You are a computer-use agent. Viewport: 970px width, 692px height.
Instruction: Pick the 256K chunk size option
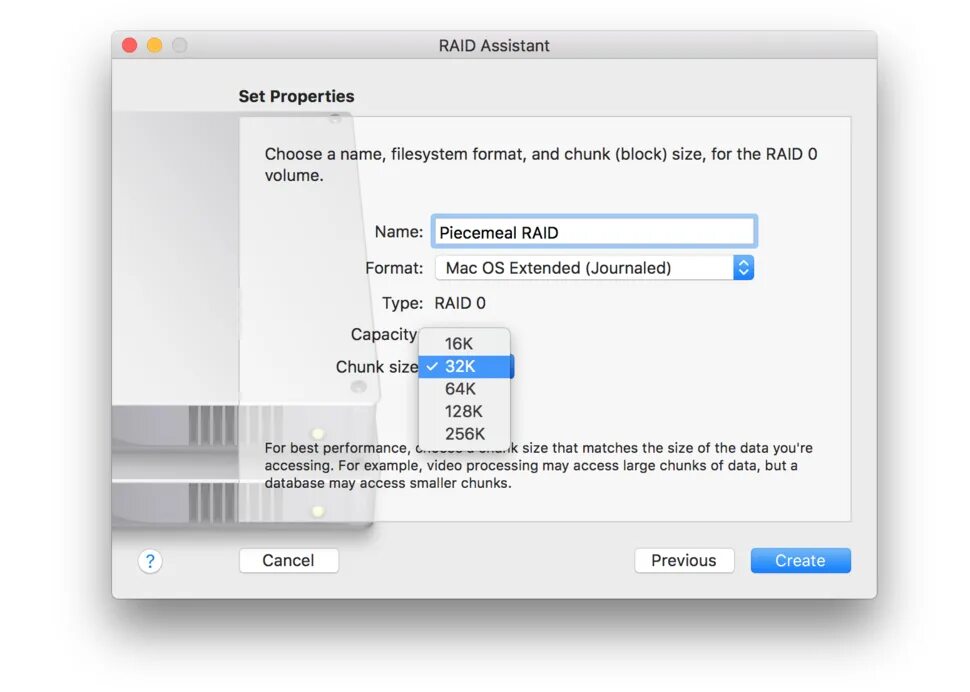[x=465, y=434]
